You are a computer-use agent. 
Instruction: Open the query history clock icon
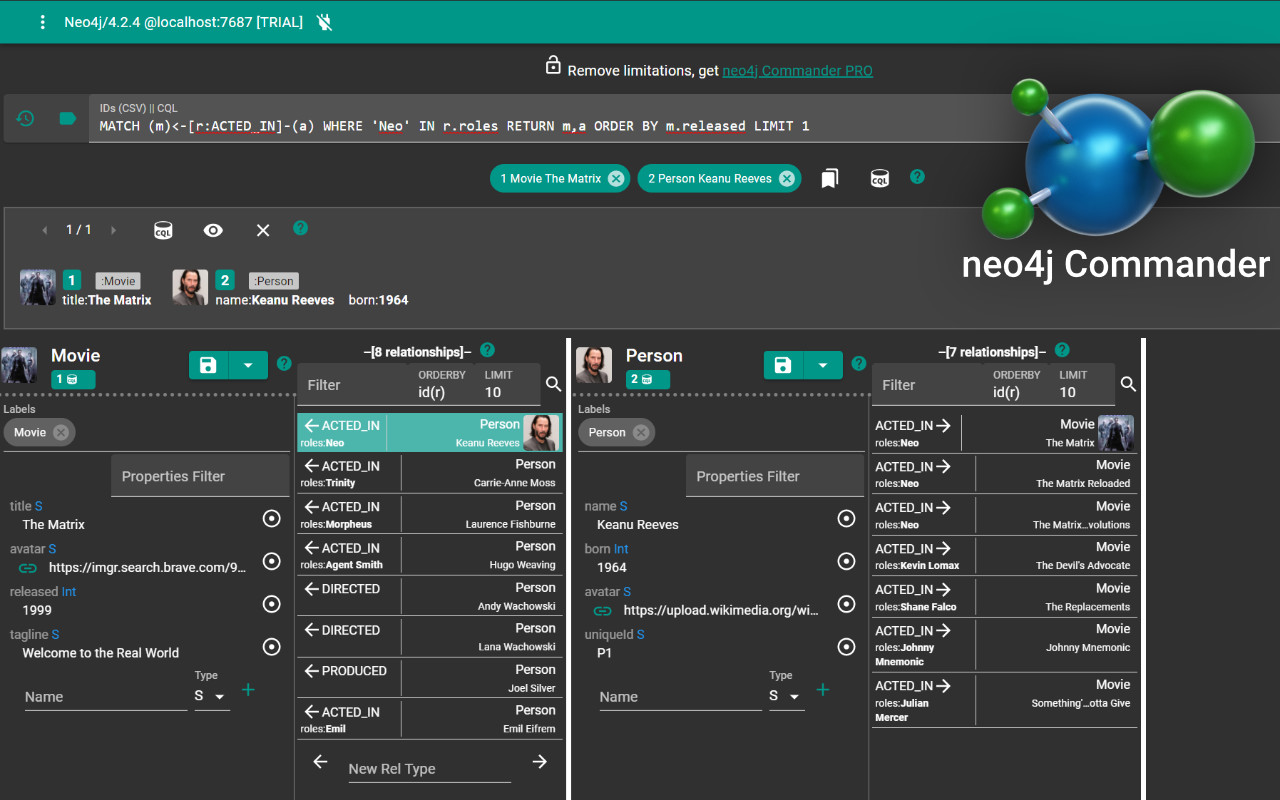(26, 118)
